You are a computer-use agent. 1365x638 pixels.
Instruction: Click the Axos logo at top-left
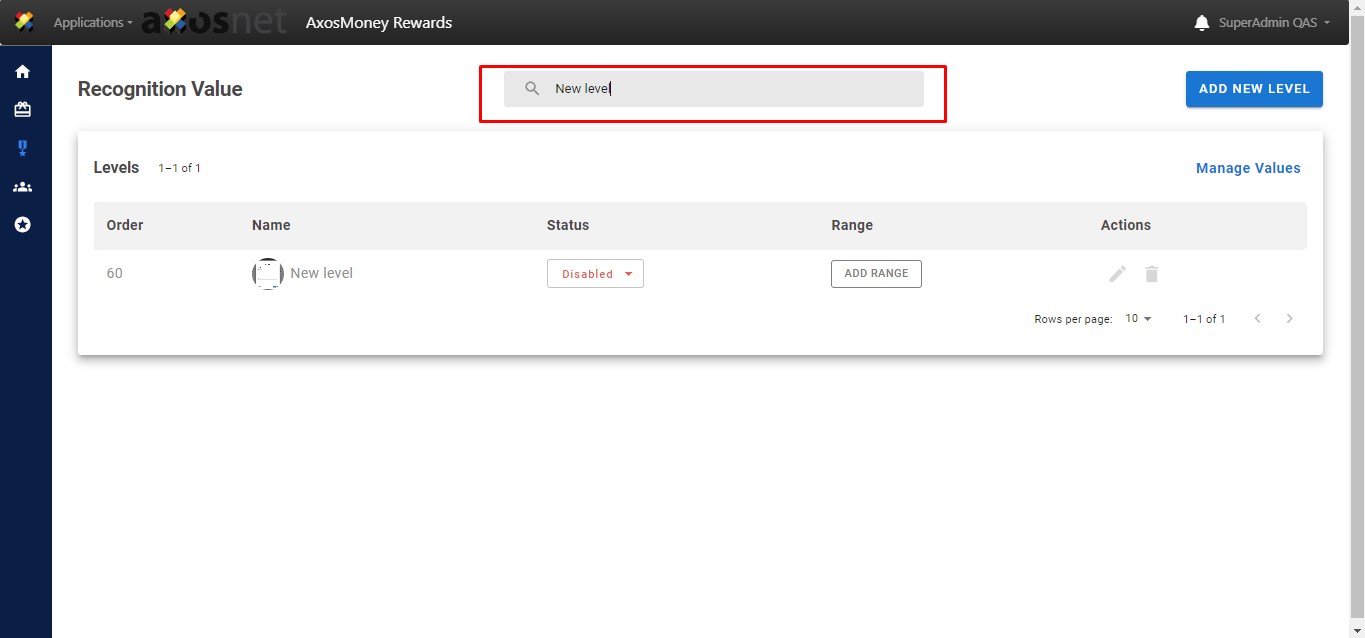coord(24,22)
